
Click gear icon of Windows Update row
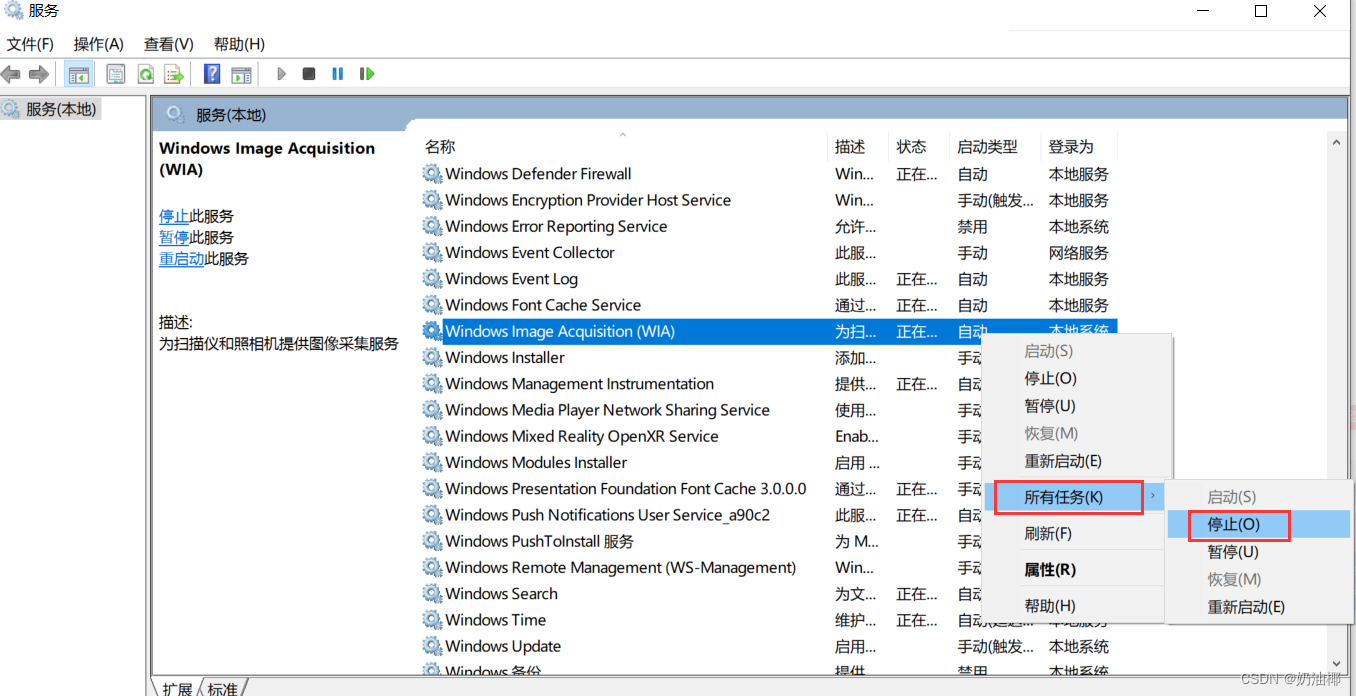coord(432,646)
